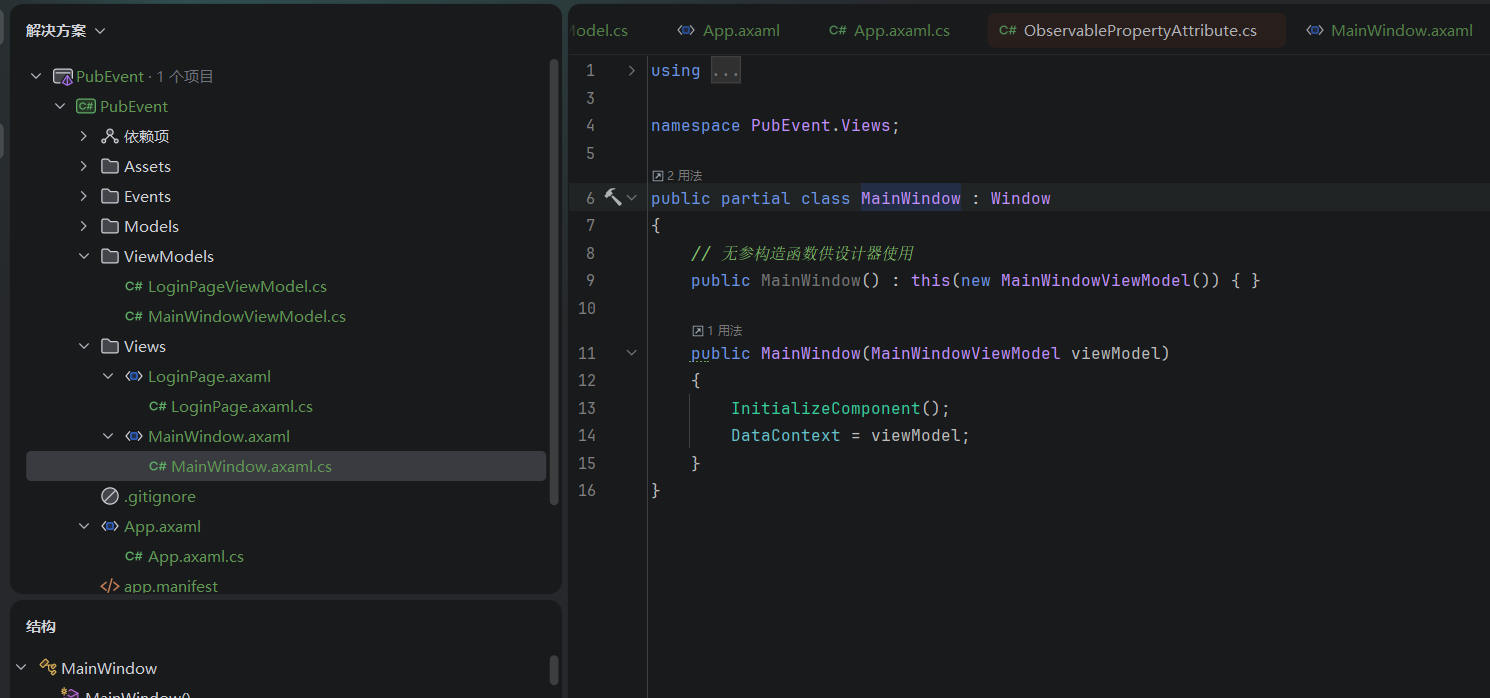Click the Models folder icon
The height and width of the screenshot is (698, 1490).
[110, 227]
